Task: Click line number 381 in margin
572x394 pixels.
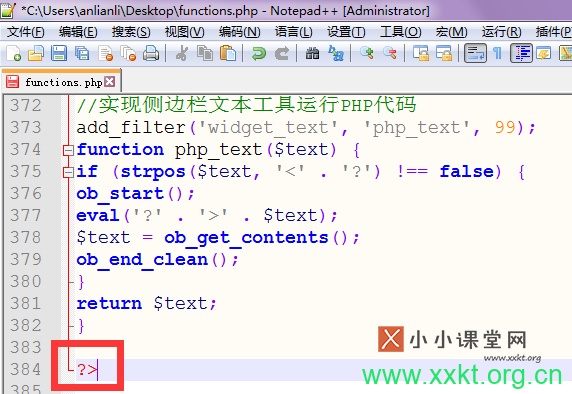Action: (26, 303)
